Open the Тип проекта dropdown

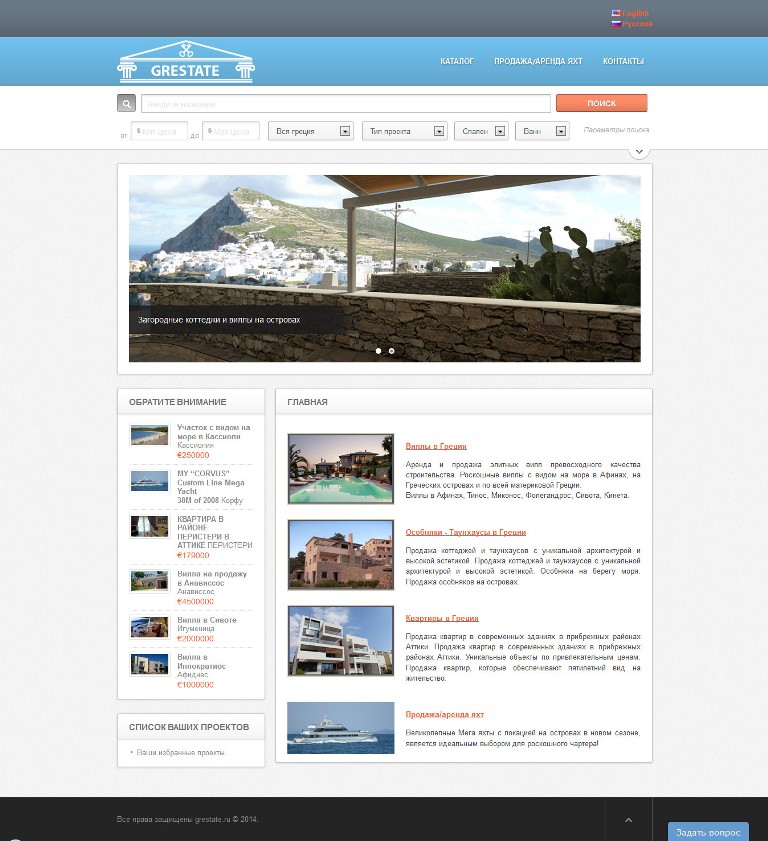[405, 131]
